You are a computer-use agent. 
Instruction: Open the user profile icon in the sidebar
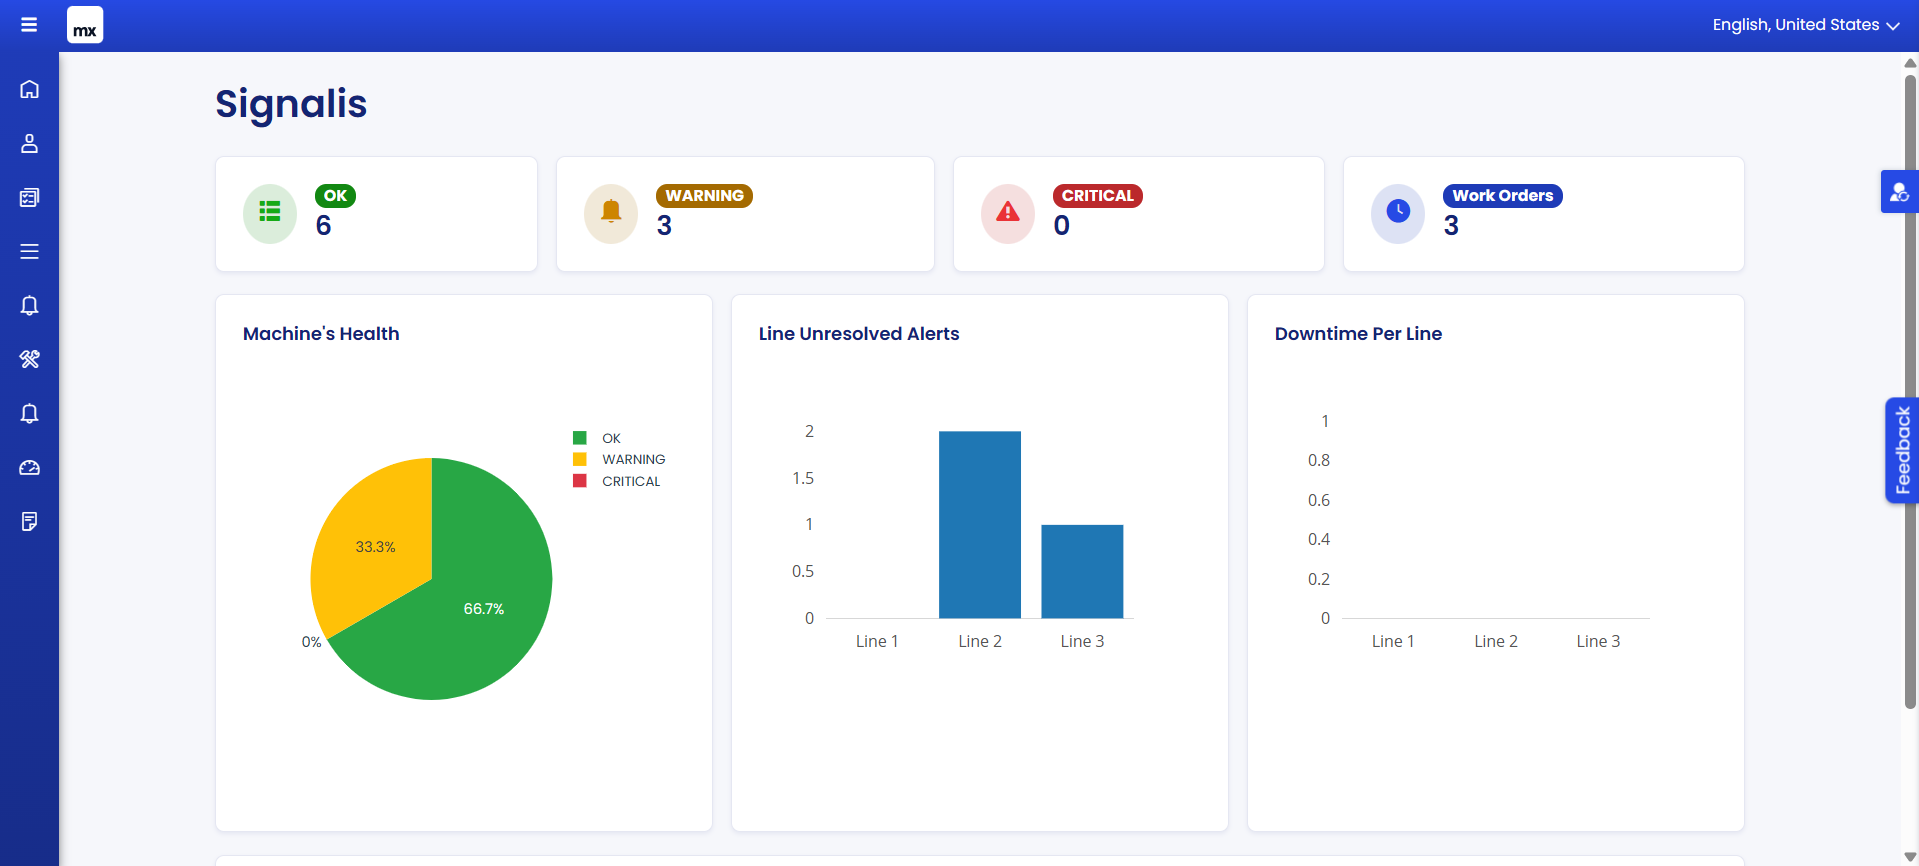coord(29,143)
